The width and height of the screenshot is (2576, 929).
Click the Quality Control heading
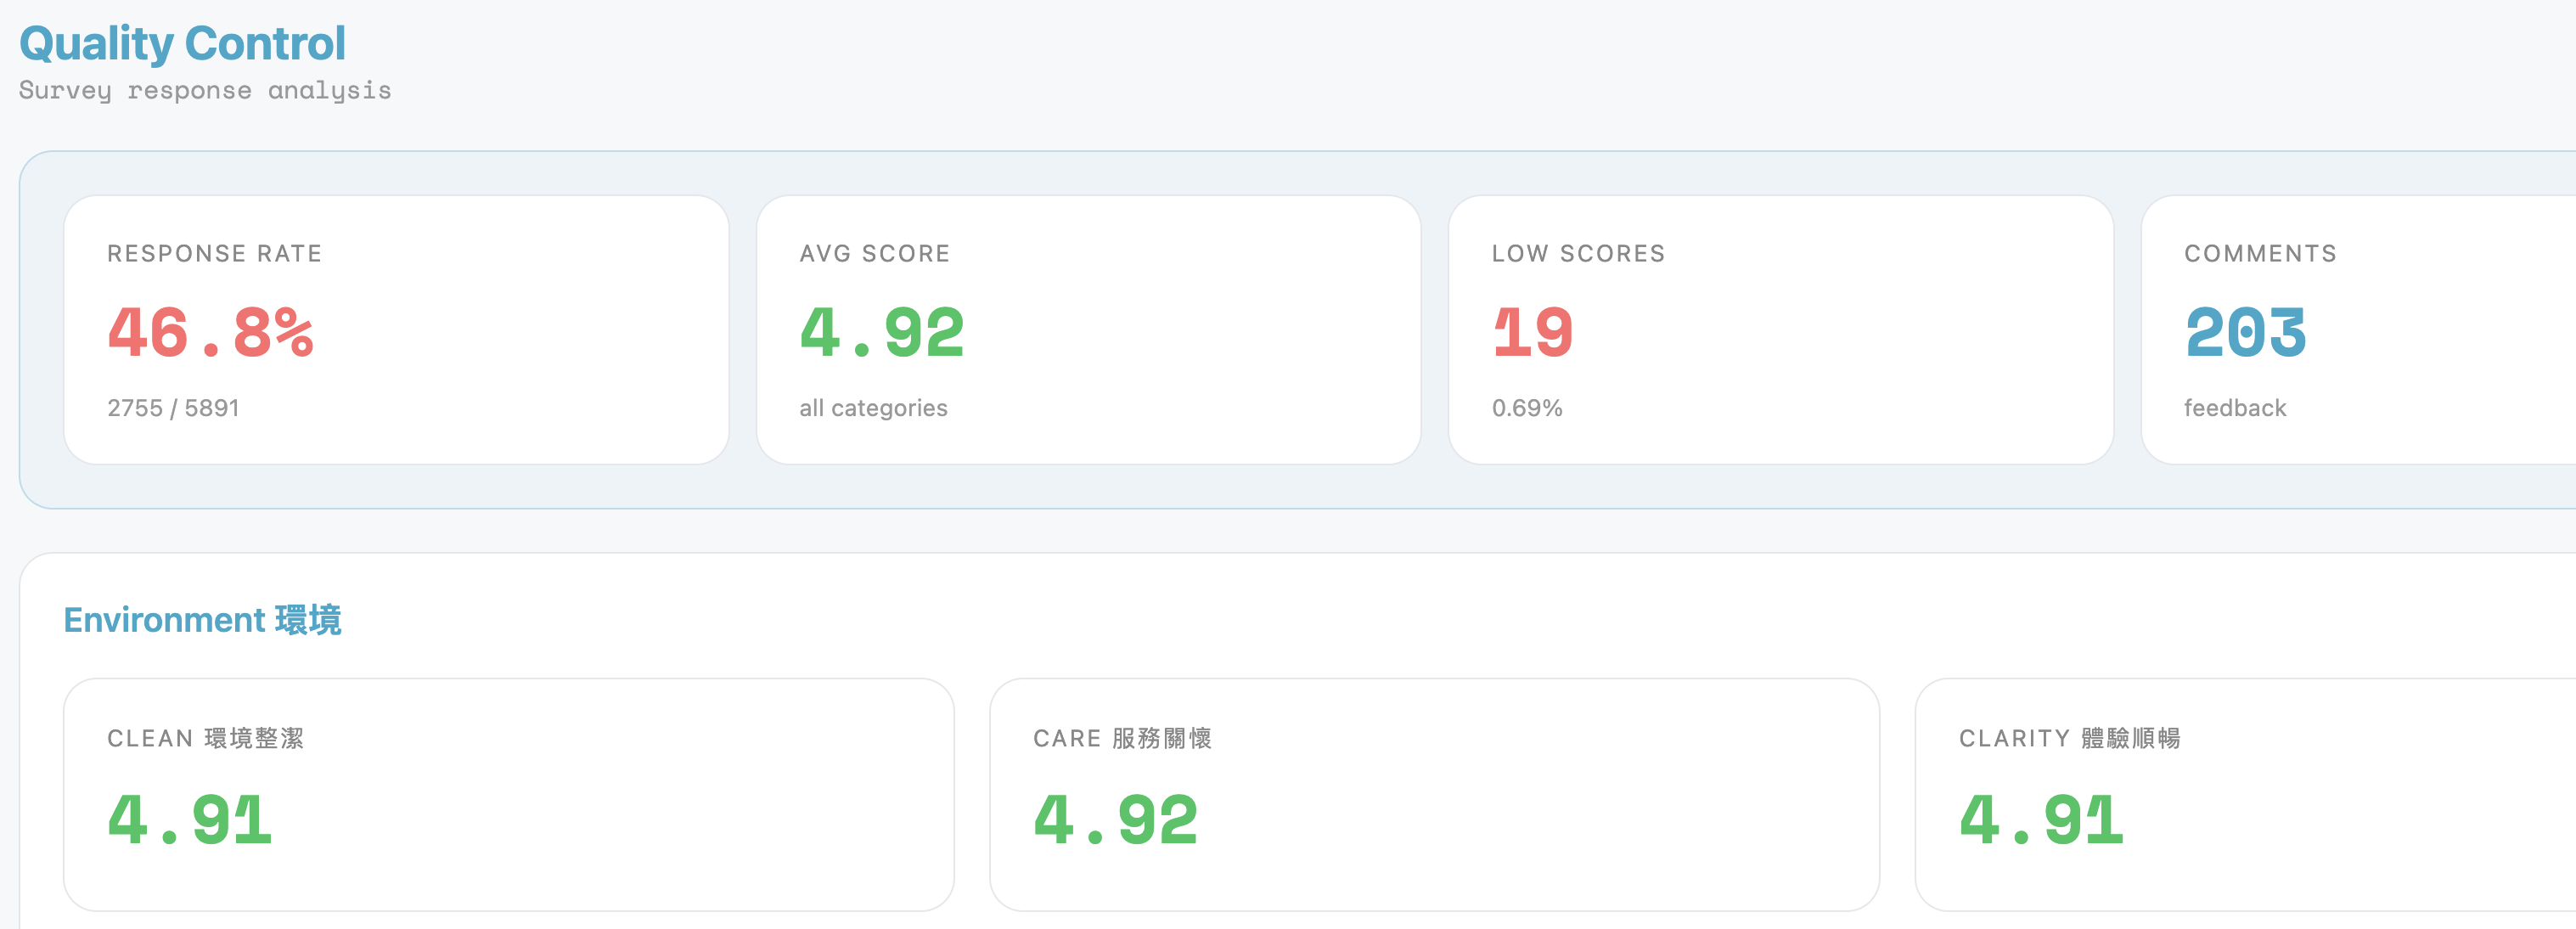point(182,44)
